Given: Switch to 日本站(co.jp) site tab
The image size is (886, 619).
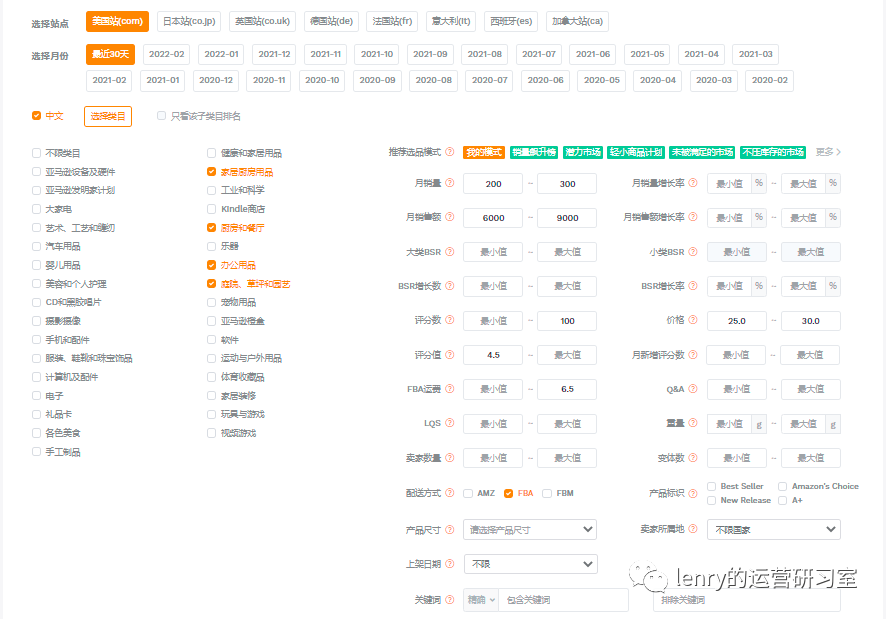Looking at the screenshot, I should (x=190, y=21).
